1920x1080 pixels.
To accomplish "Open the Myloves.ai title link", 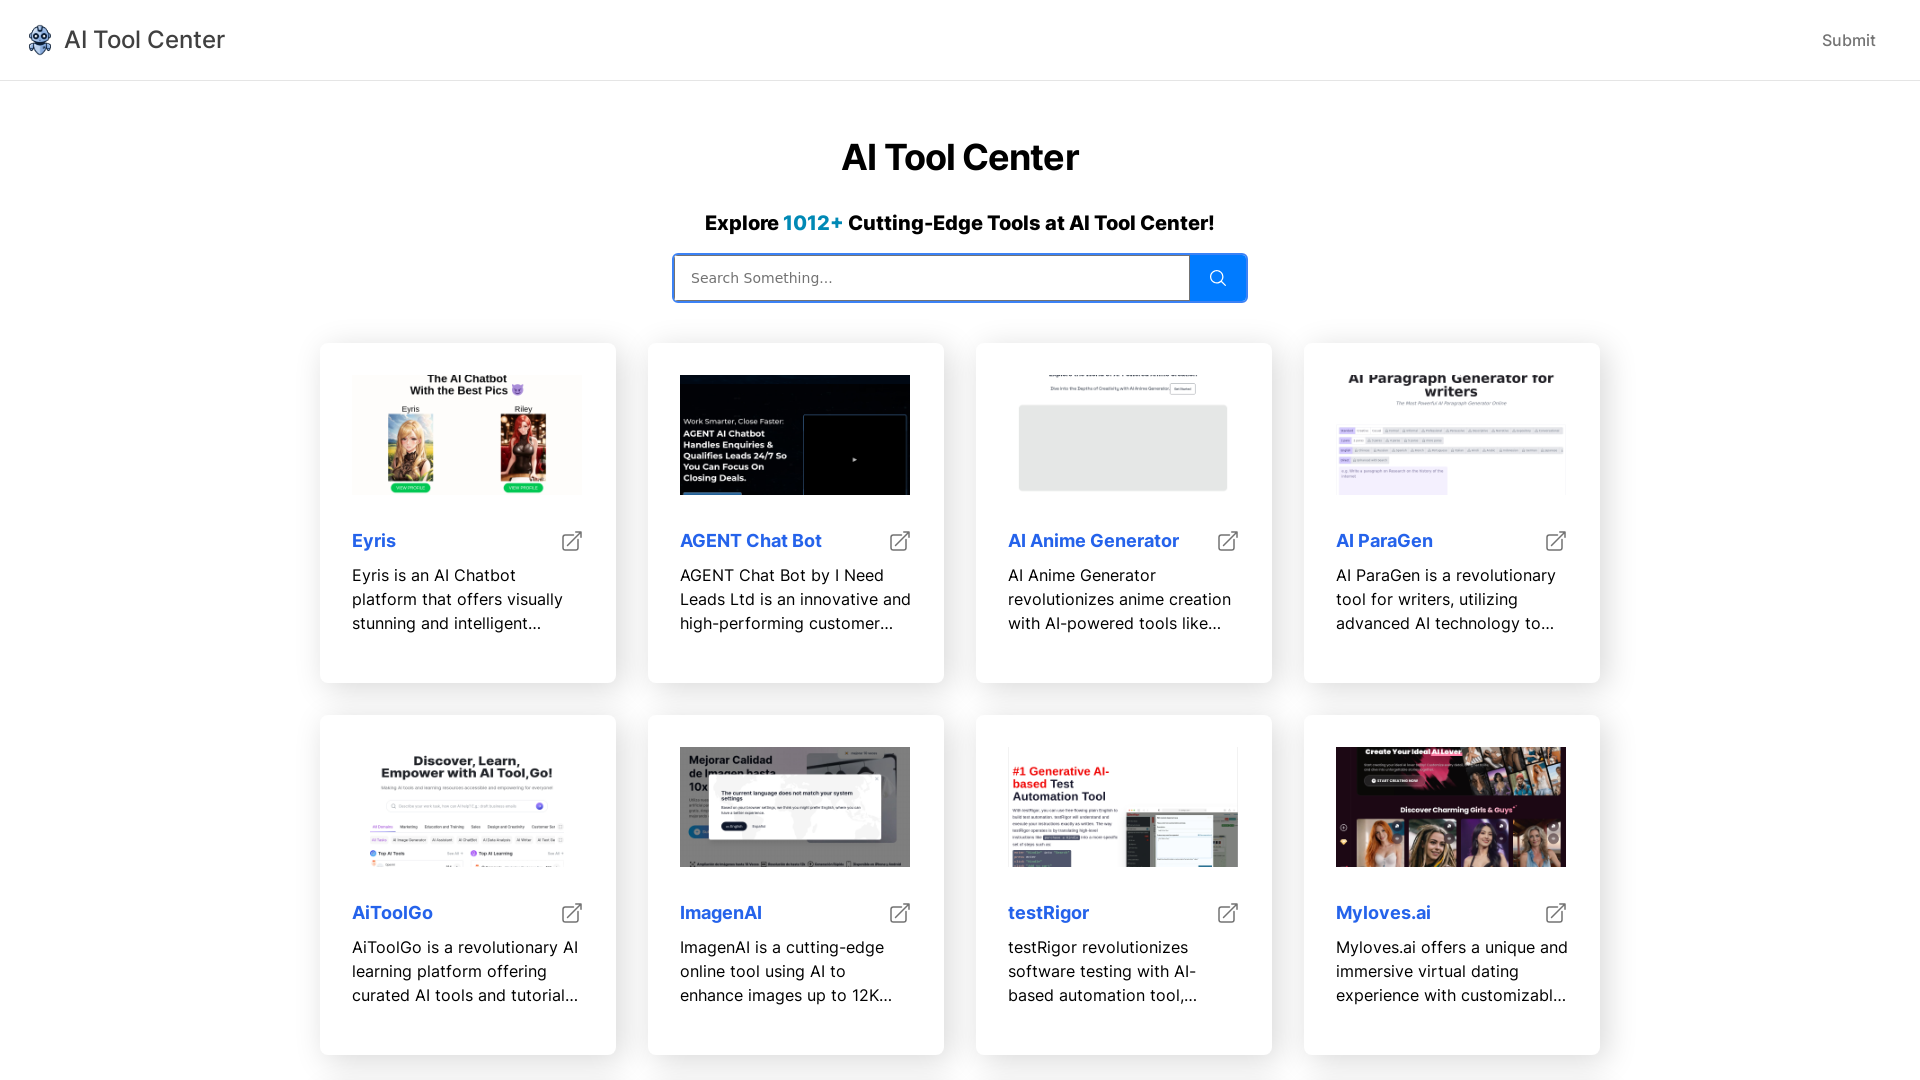I will [1383, 913].
